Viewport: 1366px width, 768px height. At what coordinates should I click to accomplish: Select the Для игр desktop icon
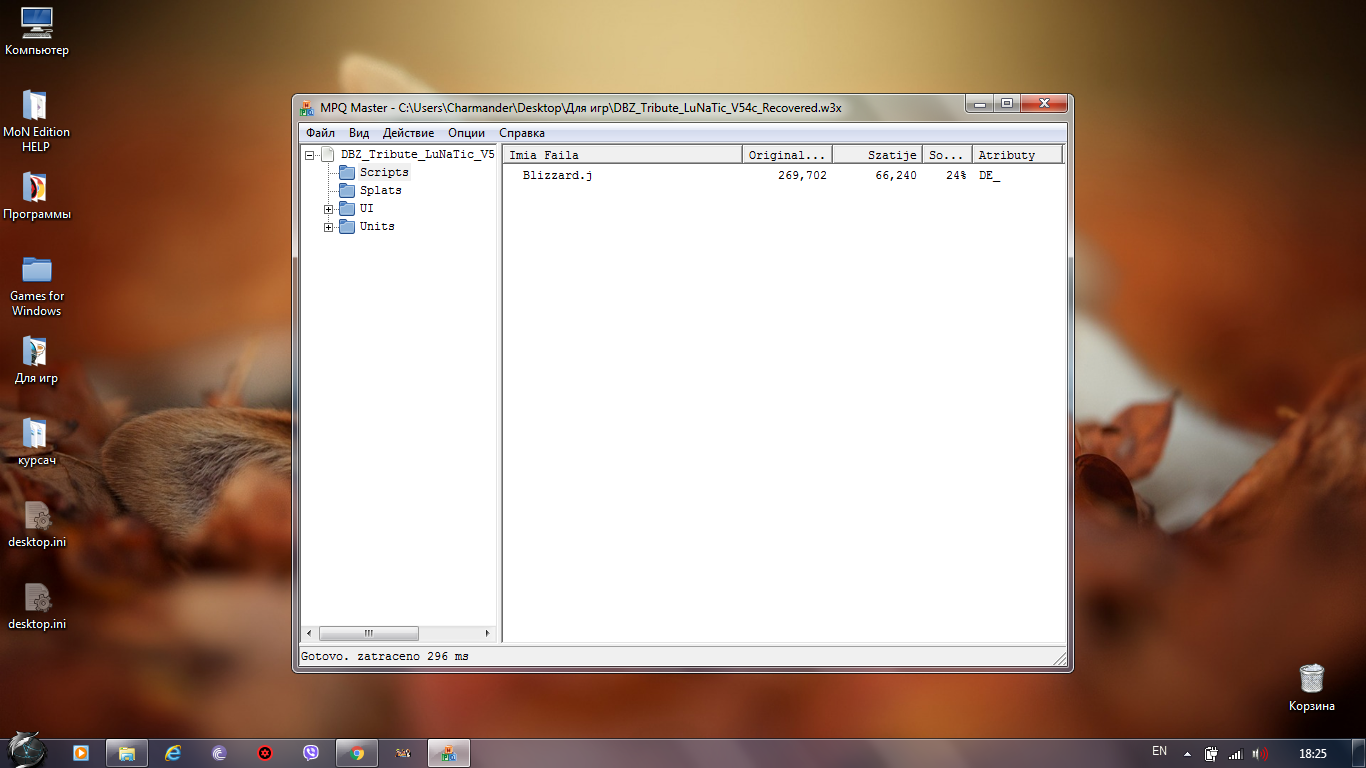pos(37,360)
